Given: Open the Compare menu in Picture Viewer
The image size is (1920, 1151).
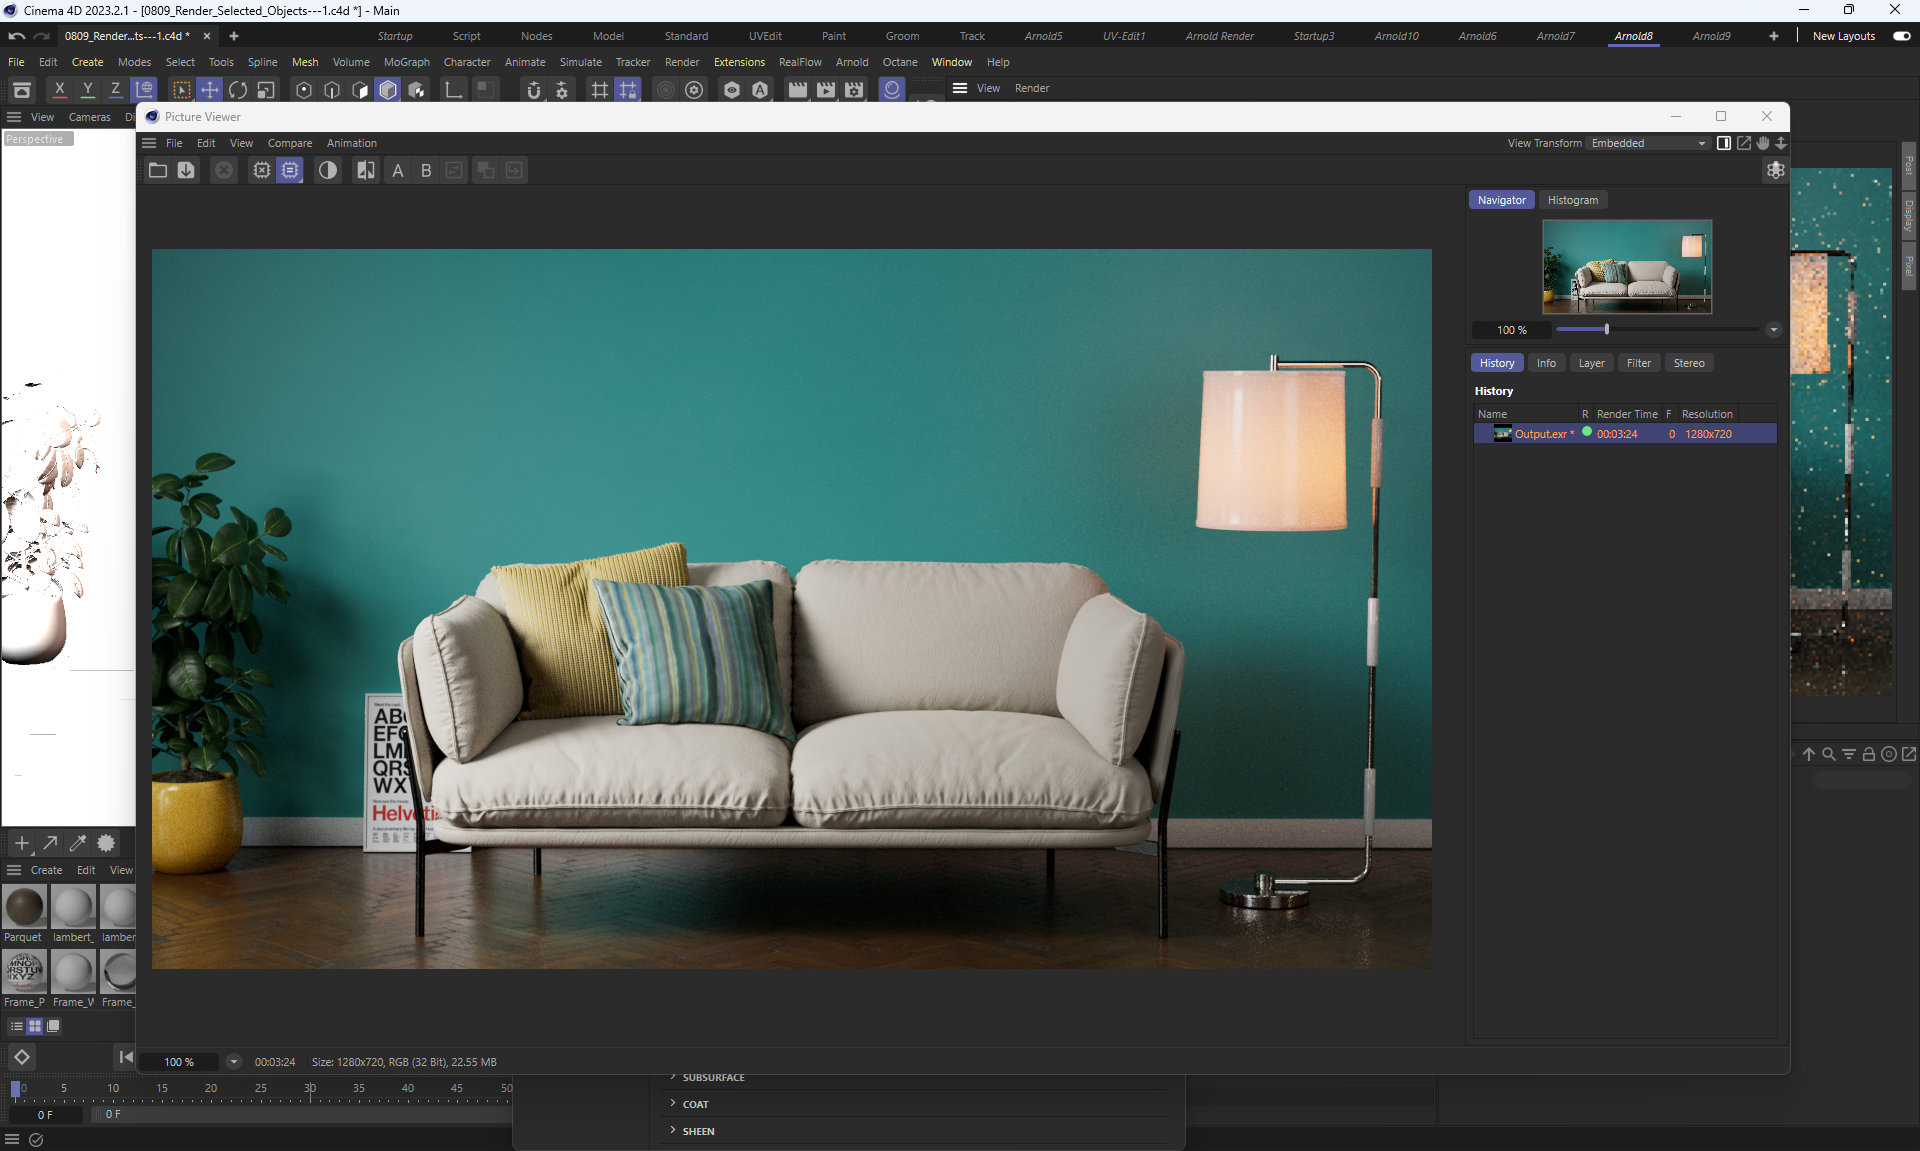Looking at the screenshot, I should (289, 143).
